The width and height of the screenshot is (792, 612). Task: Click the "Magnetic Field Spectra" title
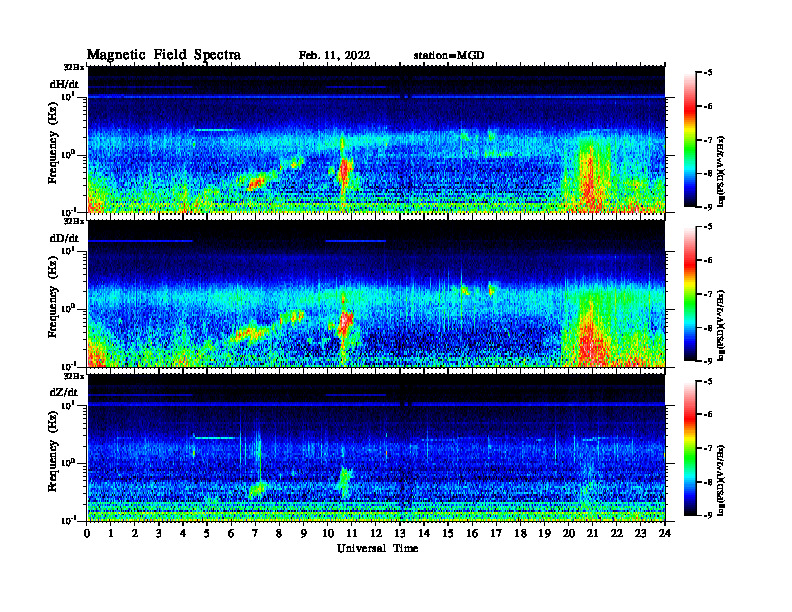tap(164, 55)
